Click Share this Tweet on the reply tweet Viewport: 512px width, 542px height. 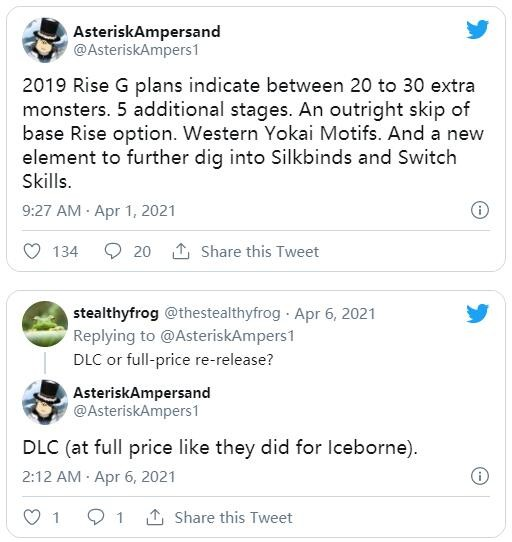234,517
